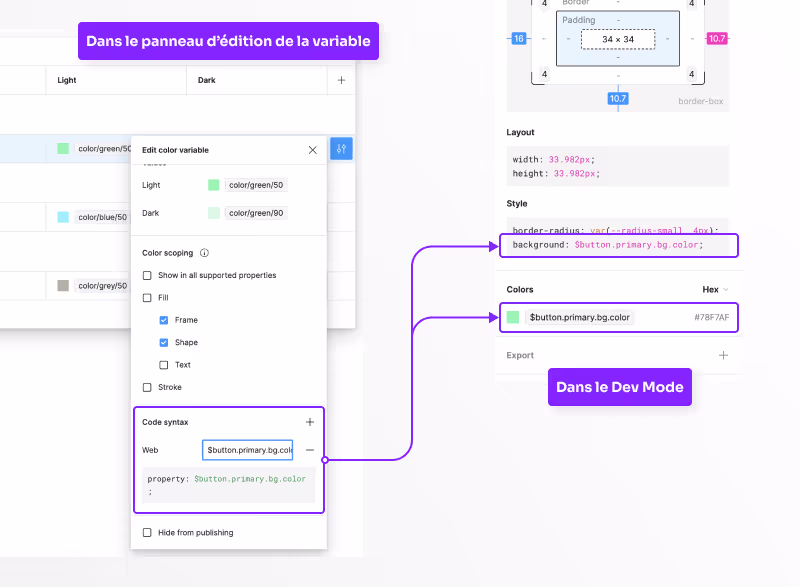
Task: Click the 34 × 34 box model size
Action: click(x=618, y=39)
